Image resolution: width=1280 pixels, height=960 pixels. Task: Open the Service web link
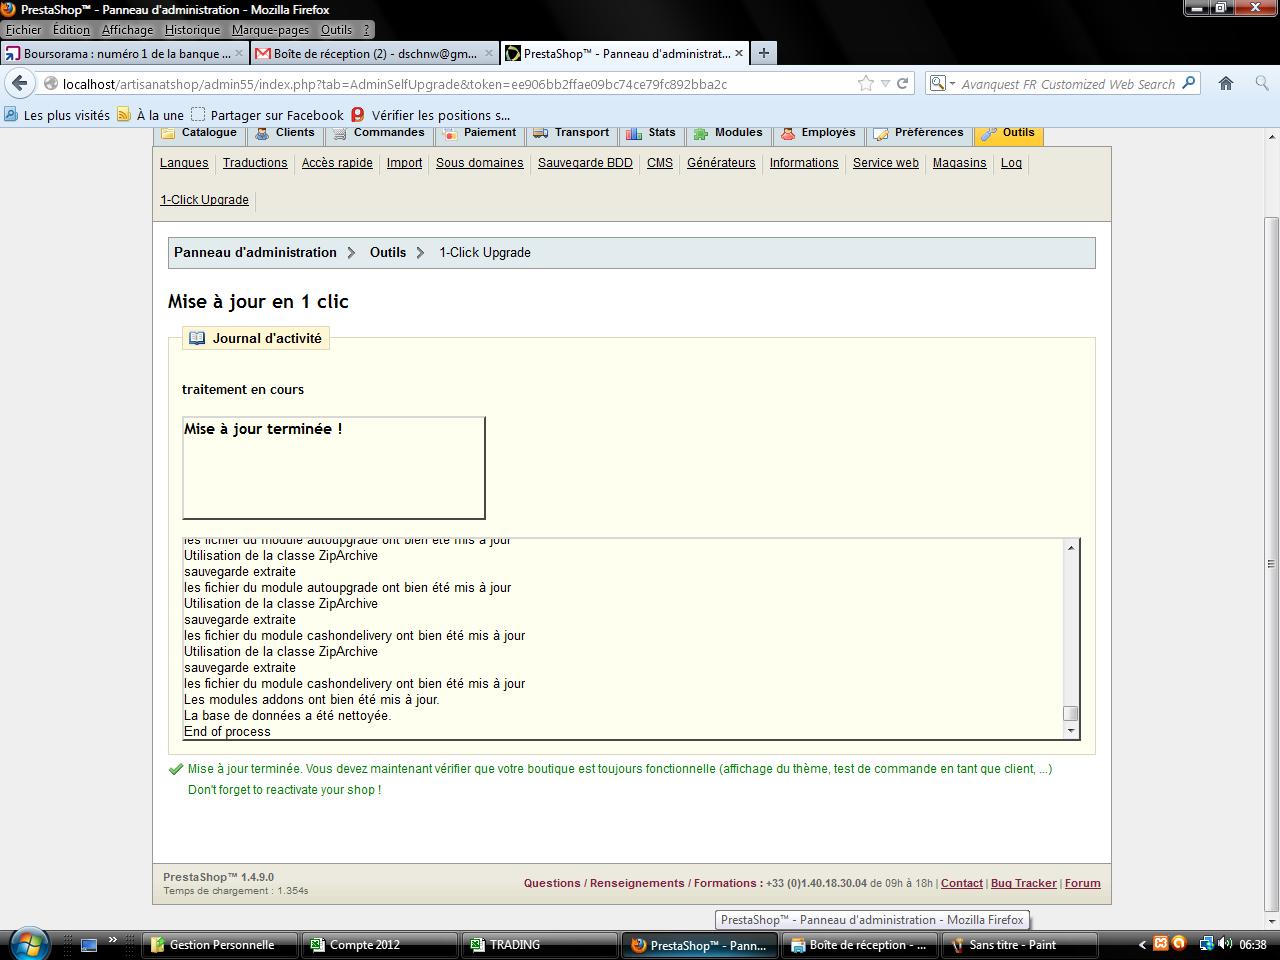(886, 163)
